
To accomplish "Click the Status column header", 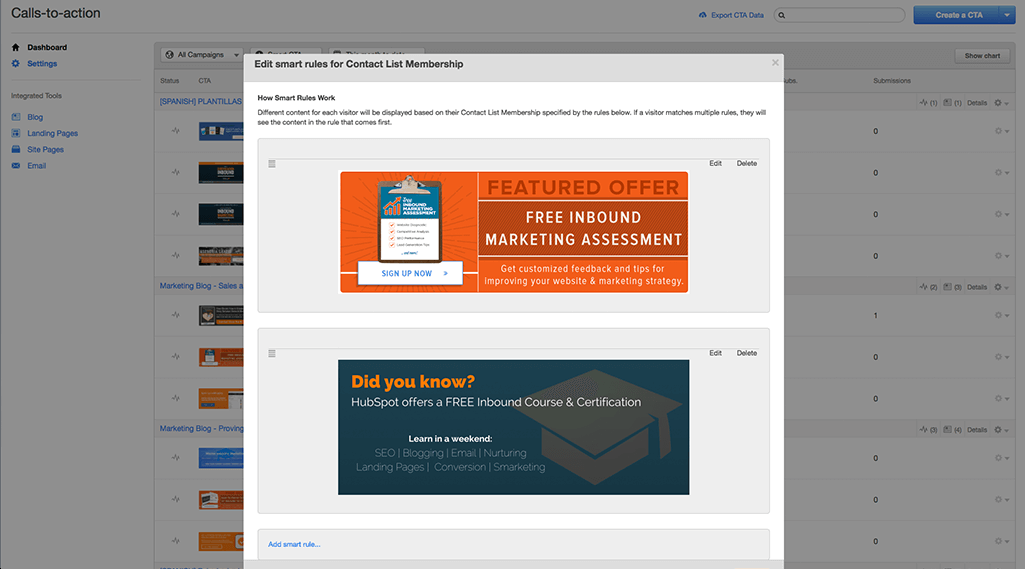I will pyautogui.click(x=169, y=80).
